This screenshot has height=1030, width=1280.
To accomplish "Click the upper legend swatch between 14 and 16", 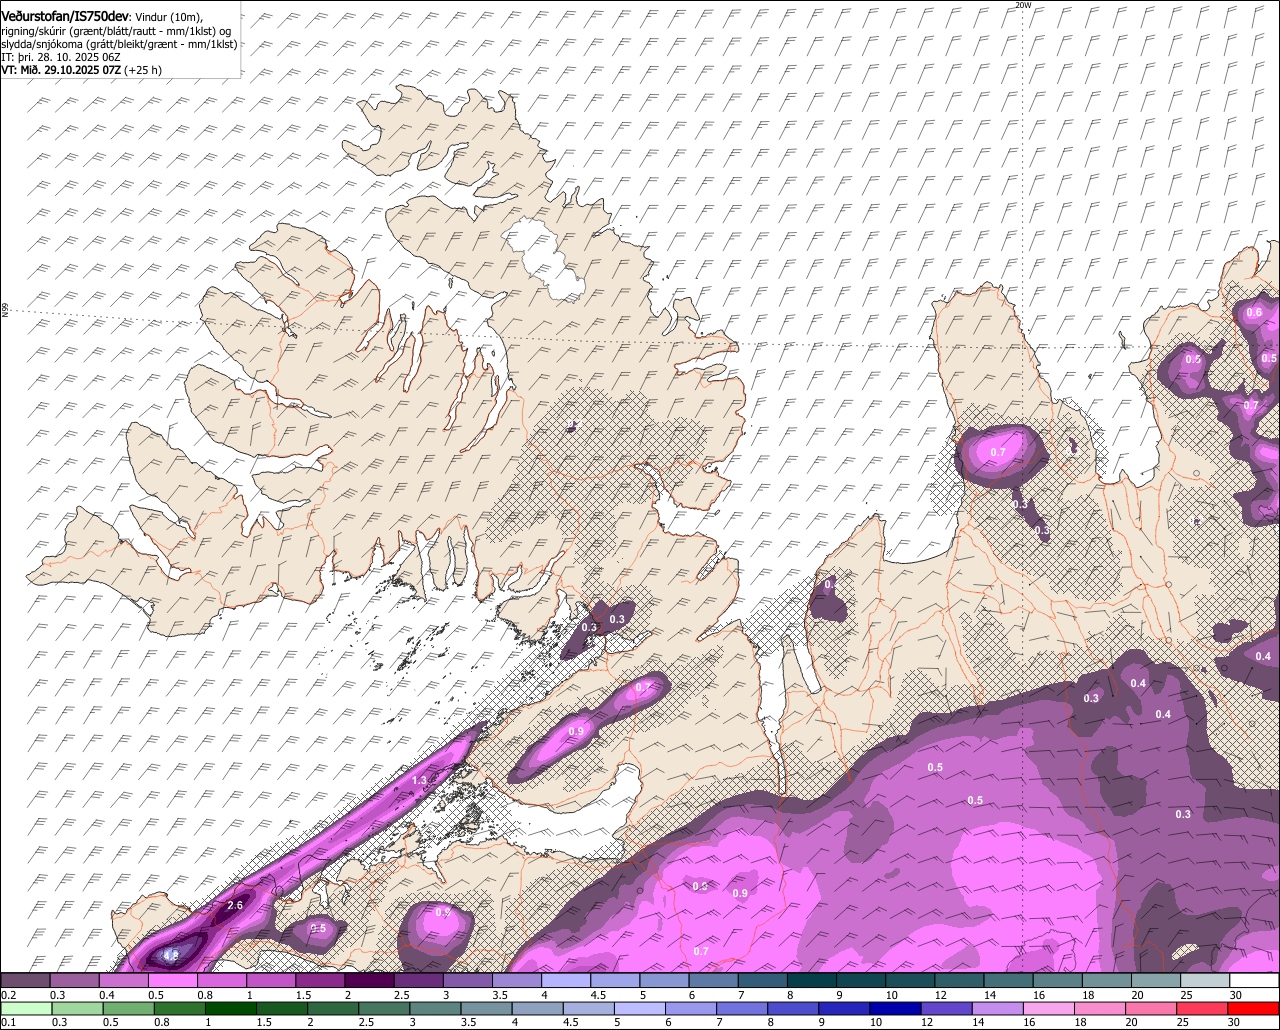I will (x=1009, y=980).
